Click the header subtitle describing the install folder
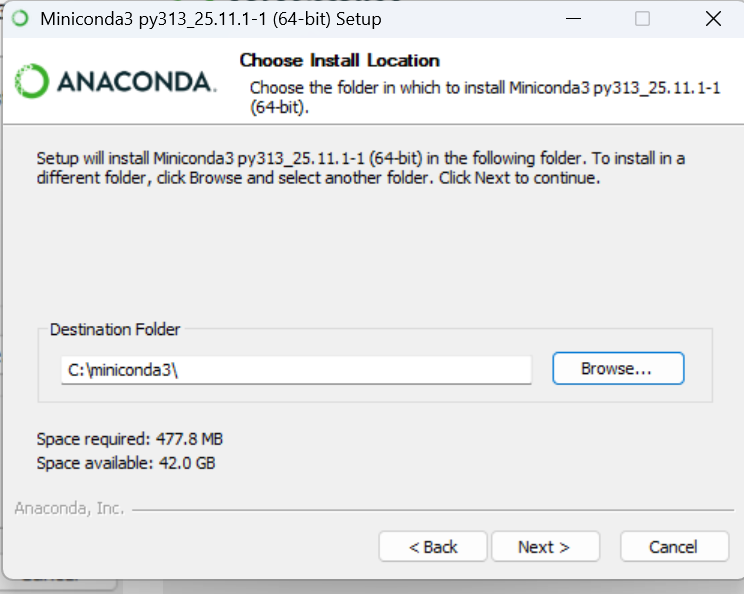 pos(484,96)
